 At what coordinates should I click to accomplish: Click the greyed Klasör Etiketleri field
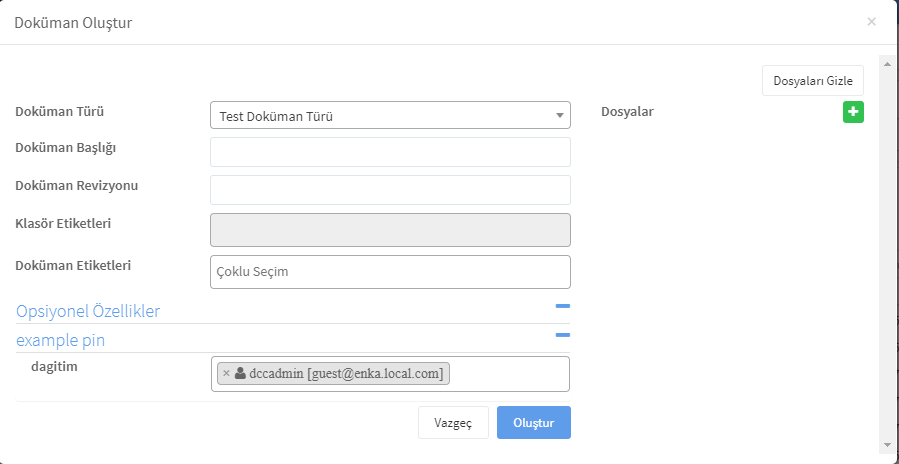[390, 230]
